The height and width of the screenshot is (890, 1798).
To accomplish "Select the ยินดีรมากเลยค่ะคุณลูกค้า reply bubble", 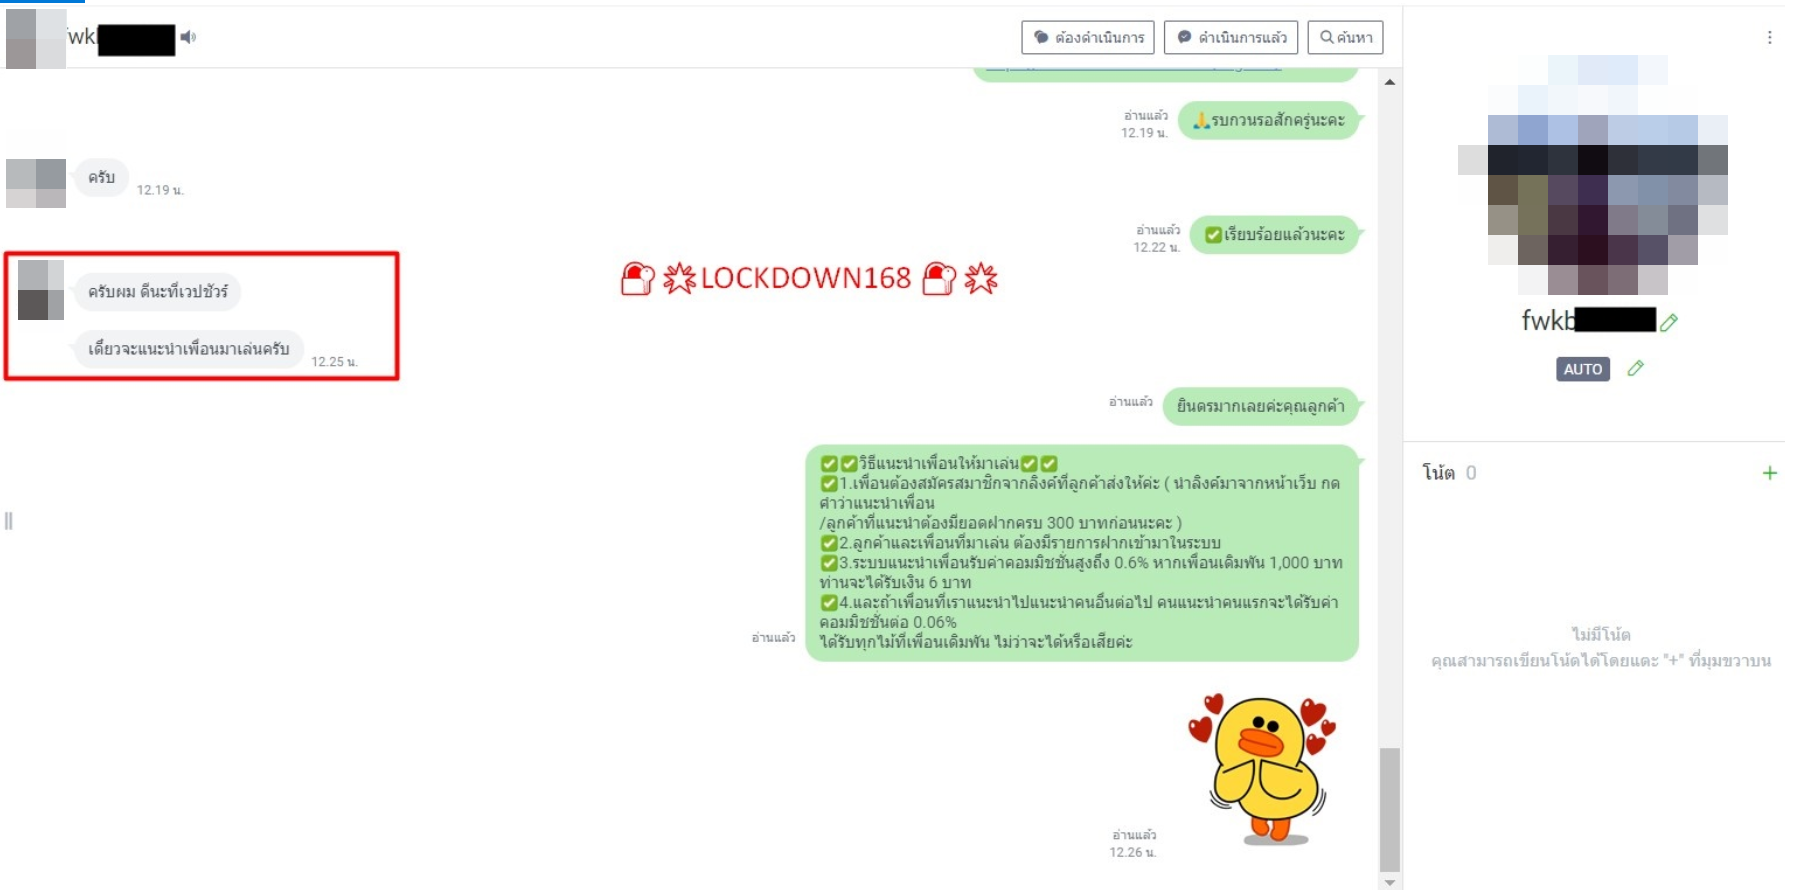I will [x=1260, y=406].
